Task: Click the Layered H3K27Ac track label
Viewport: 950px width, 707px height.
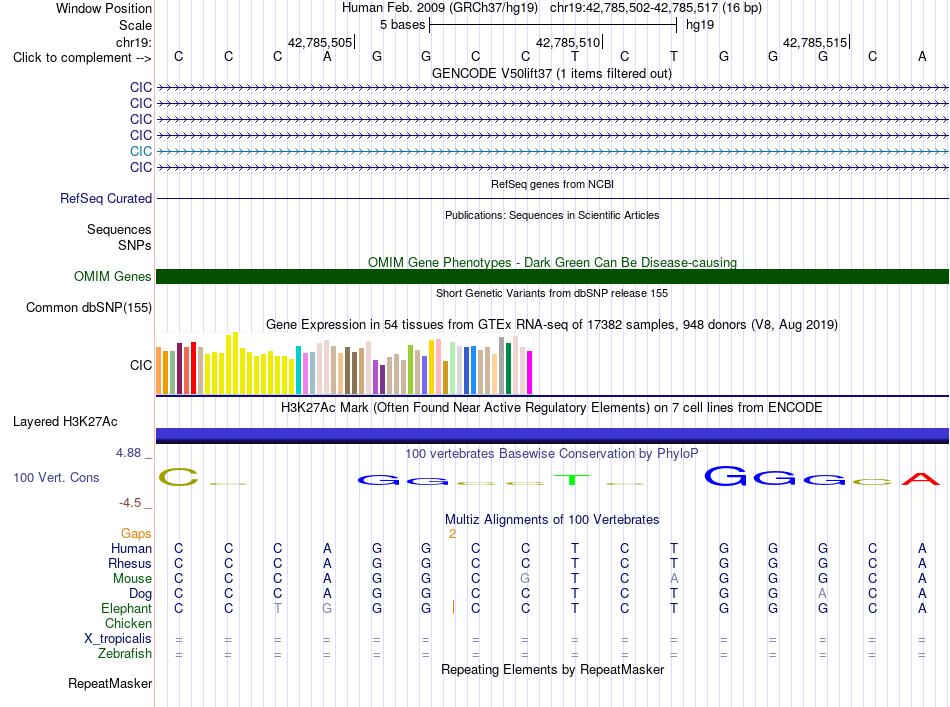Action: (65, 422)
